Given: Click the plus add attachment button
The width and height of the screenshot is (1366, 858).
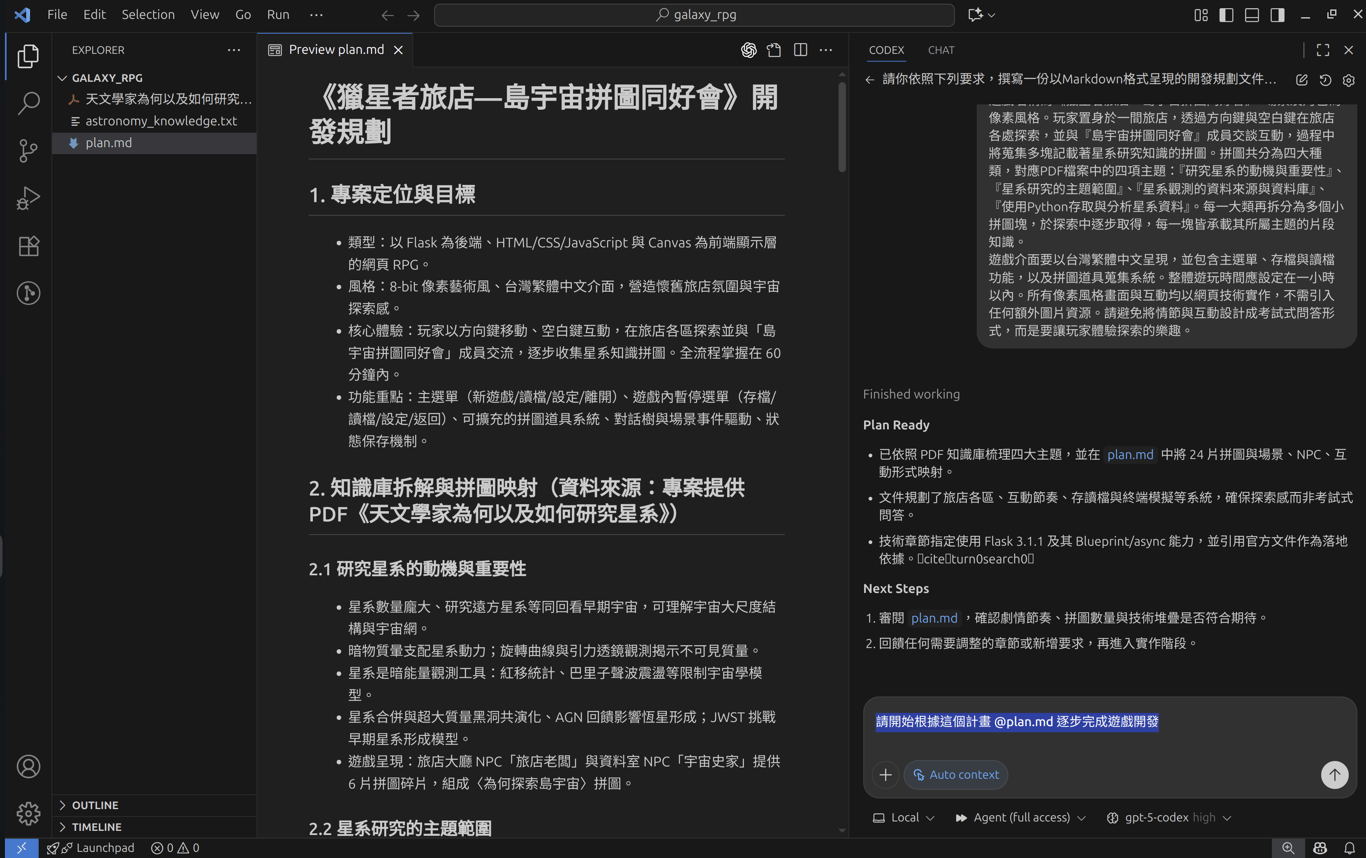Looking at the screenshot, I should (885, 775).
